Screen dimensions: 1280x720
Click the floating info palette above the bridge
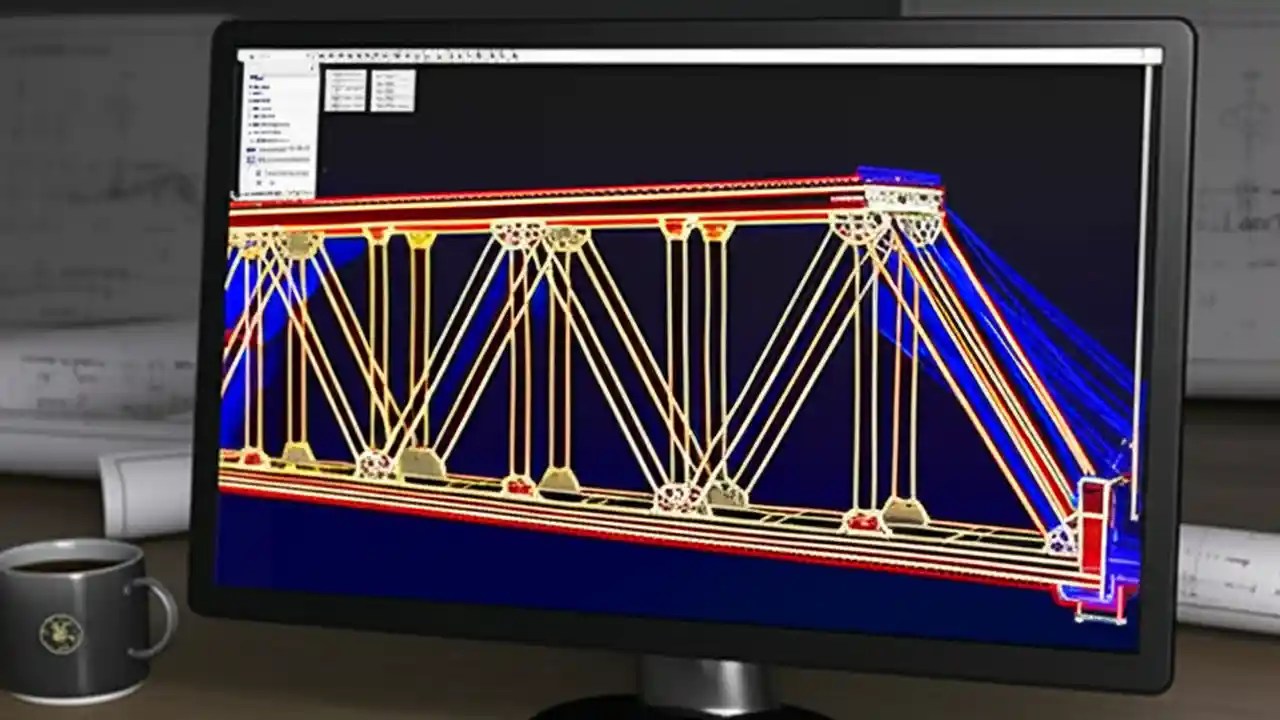[x=345, y=90]
